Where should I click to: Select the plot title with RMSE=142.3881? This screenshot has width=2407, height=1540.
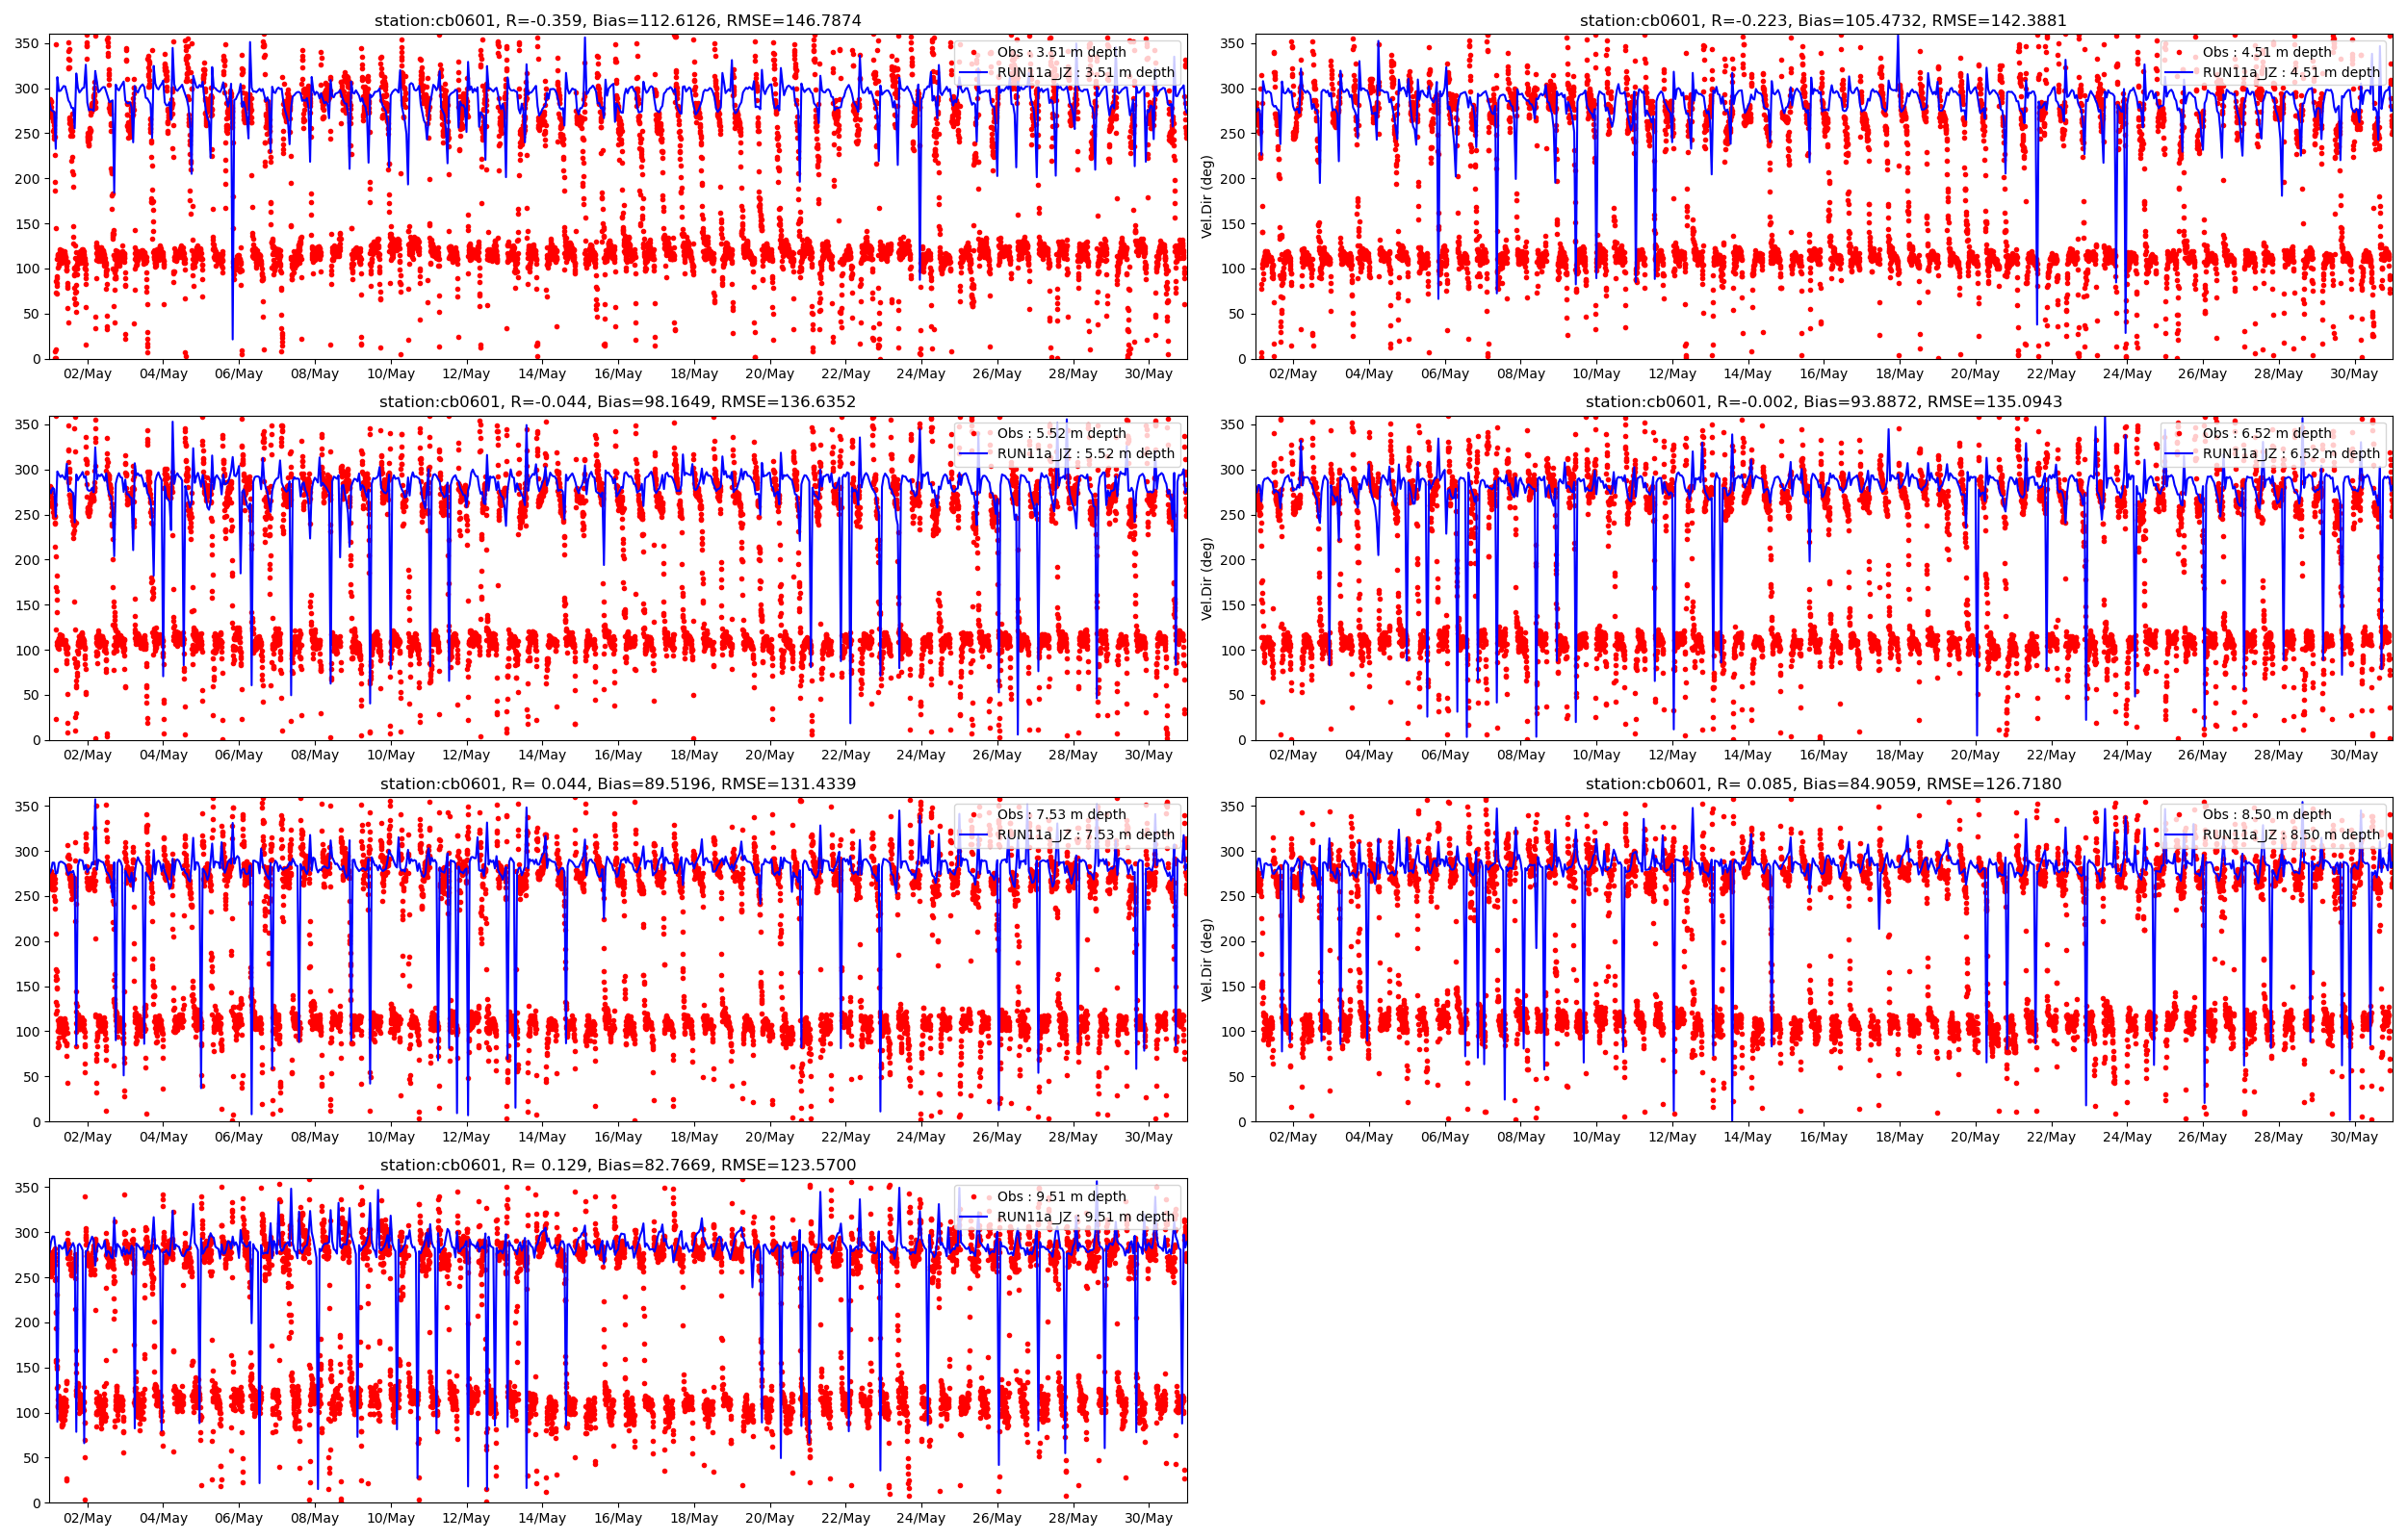pyautogui.click(x=1823, y=20)
